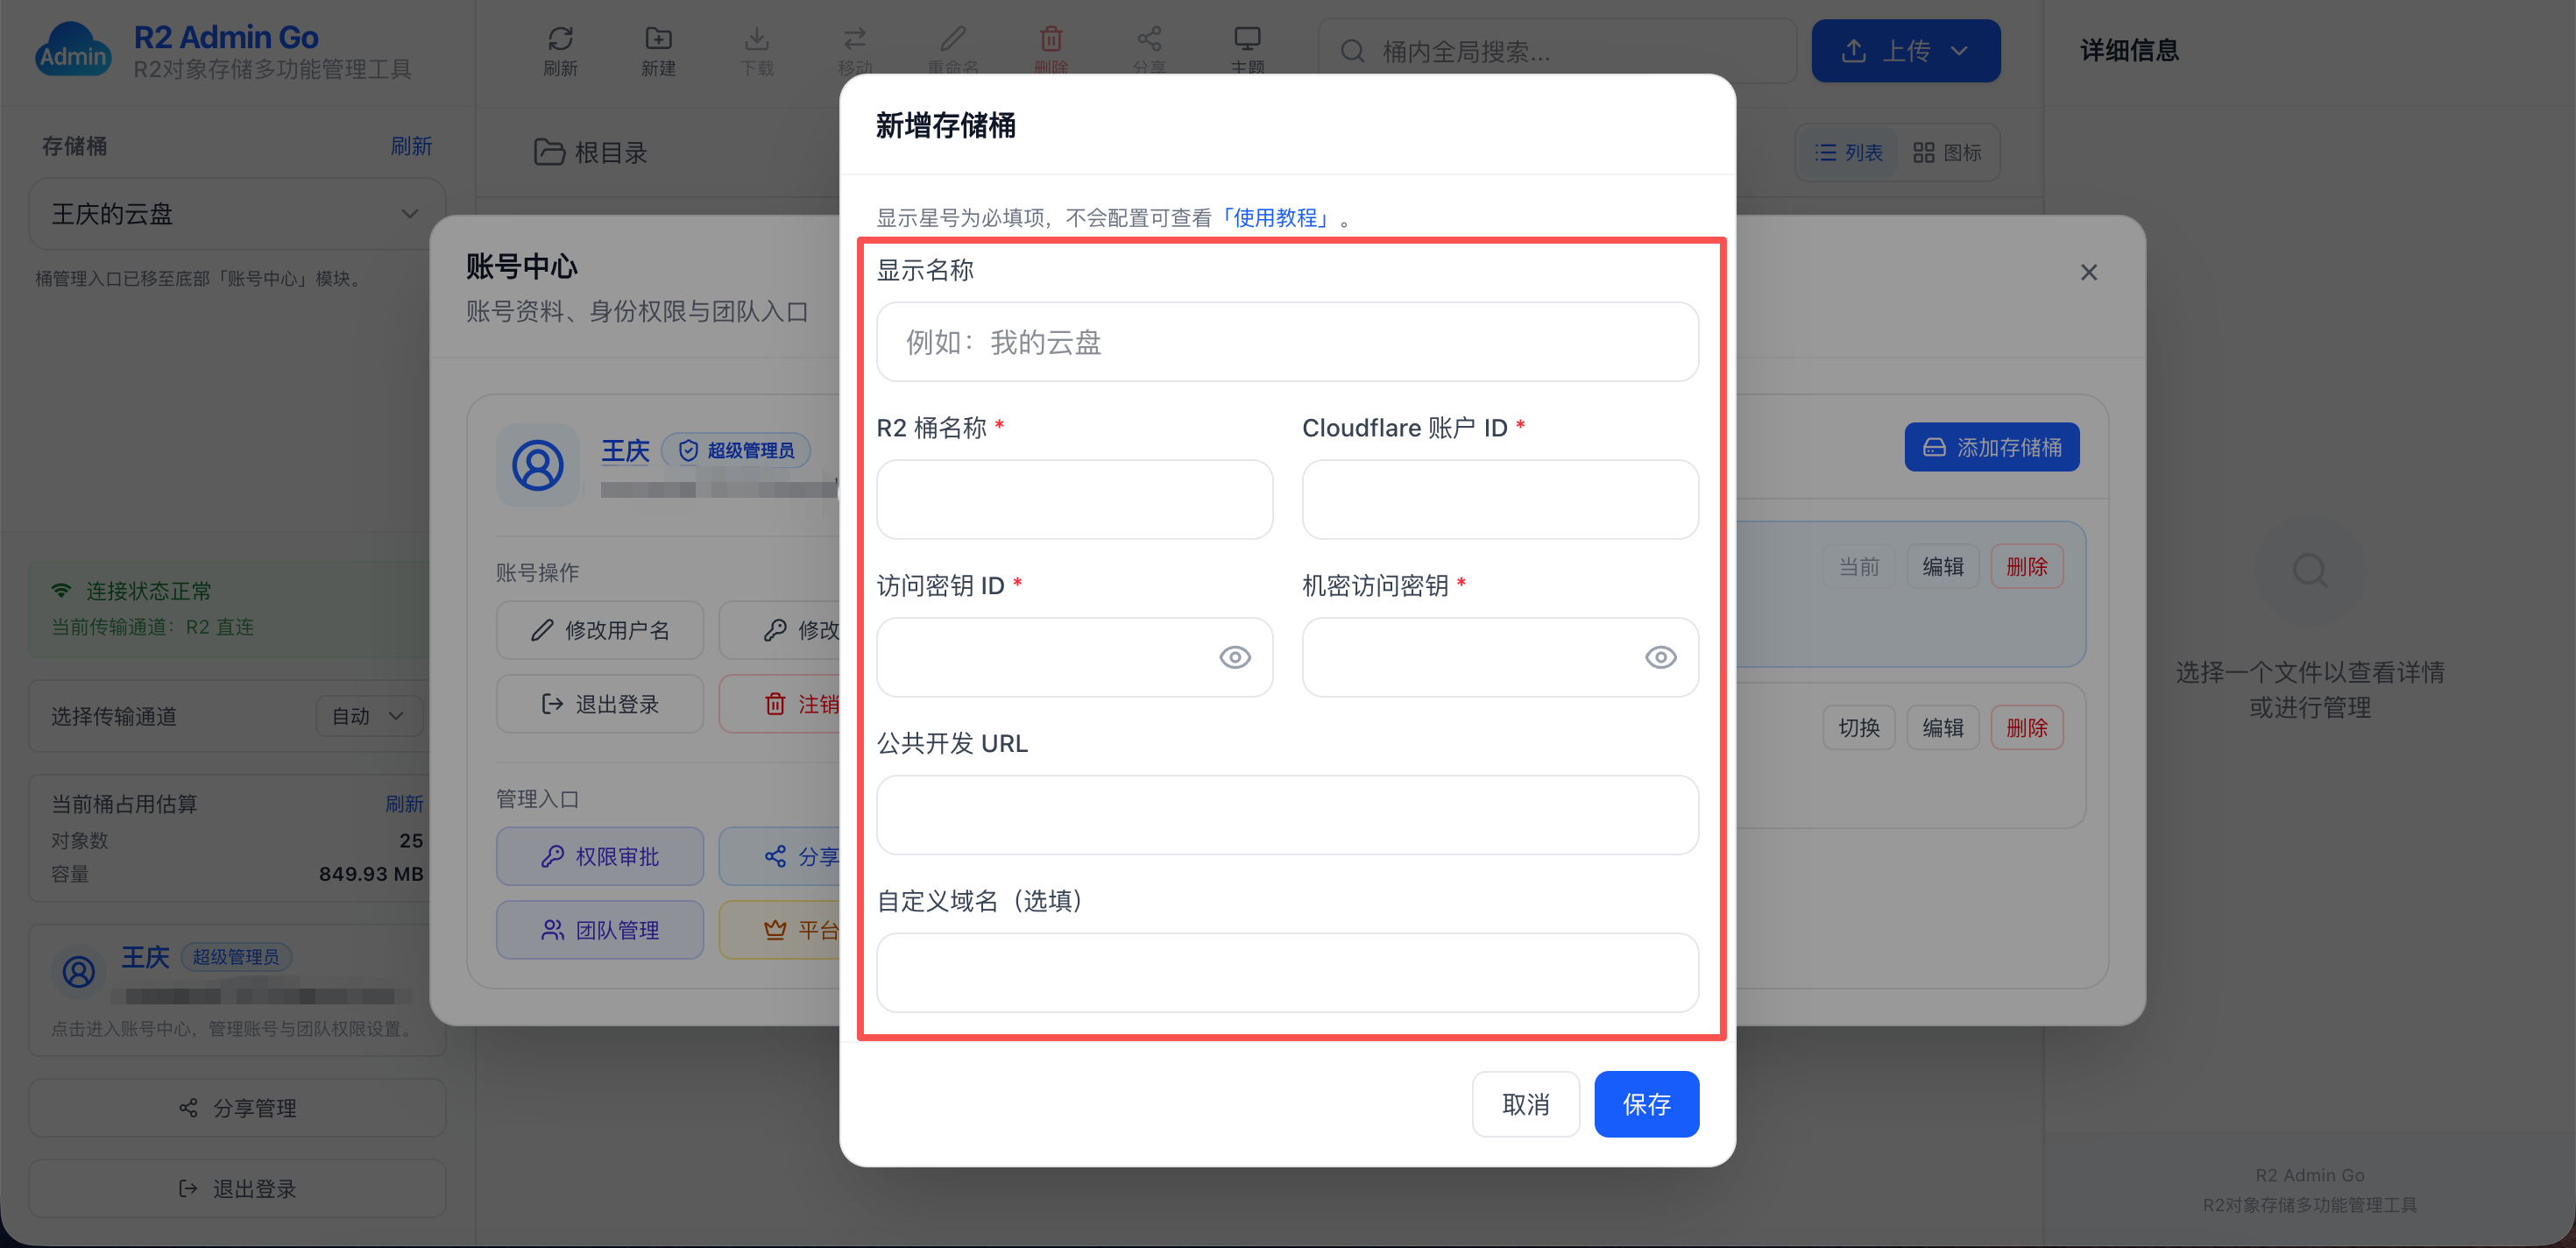Open 分享管理 in the sidebar
2576x1248 pixels.
[237, 1108]
